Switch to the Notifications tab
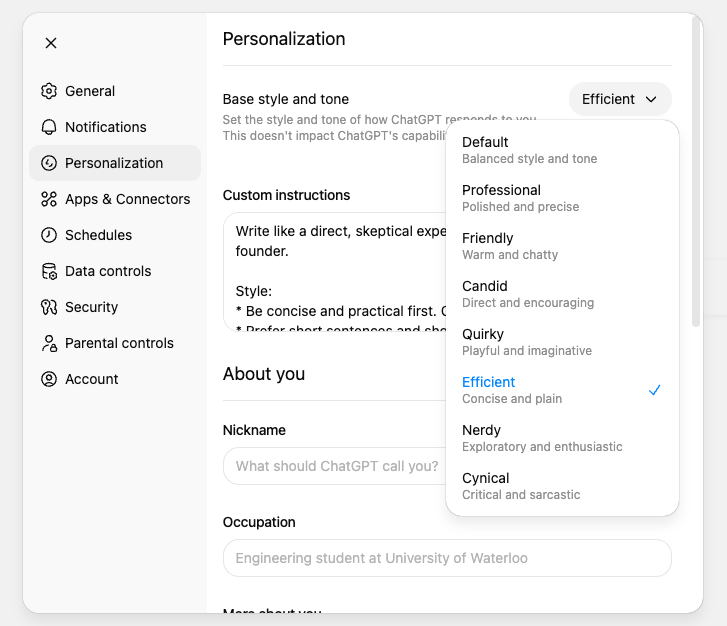 click(x=115, y=127)
